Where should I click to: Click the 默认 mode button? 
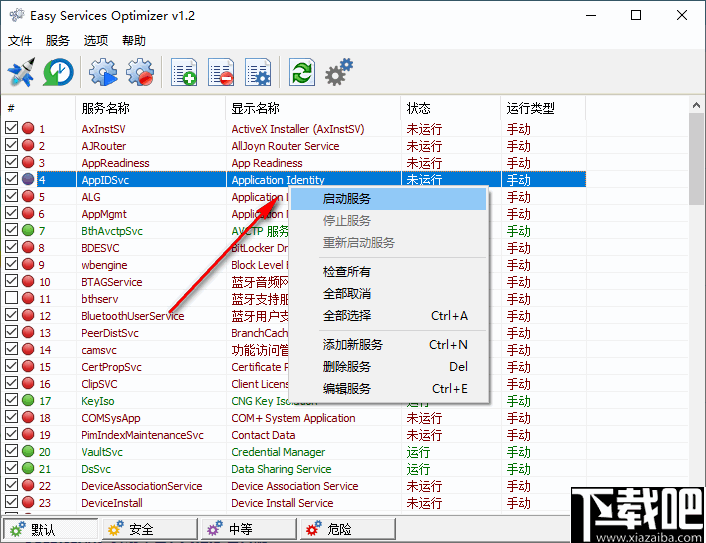(x=50, y=529)
